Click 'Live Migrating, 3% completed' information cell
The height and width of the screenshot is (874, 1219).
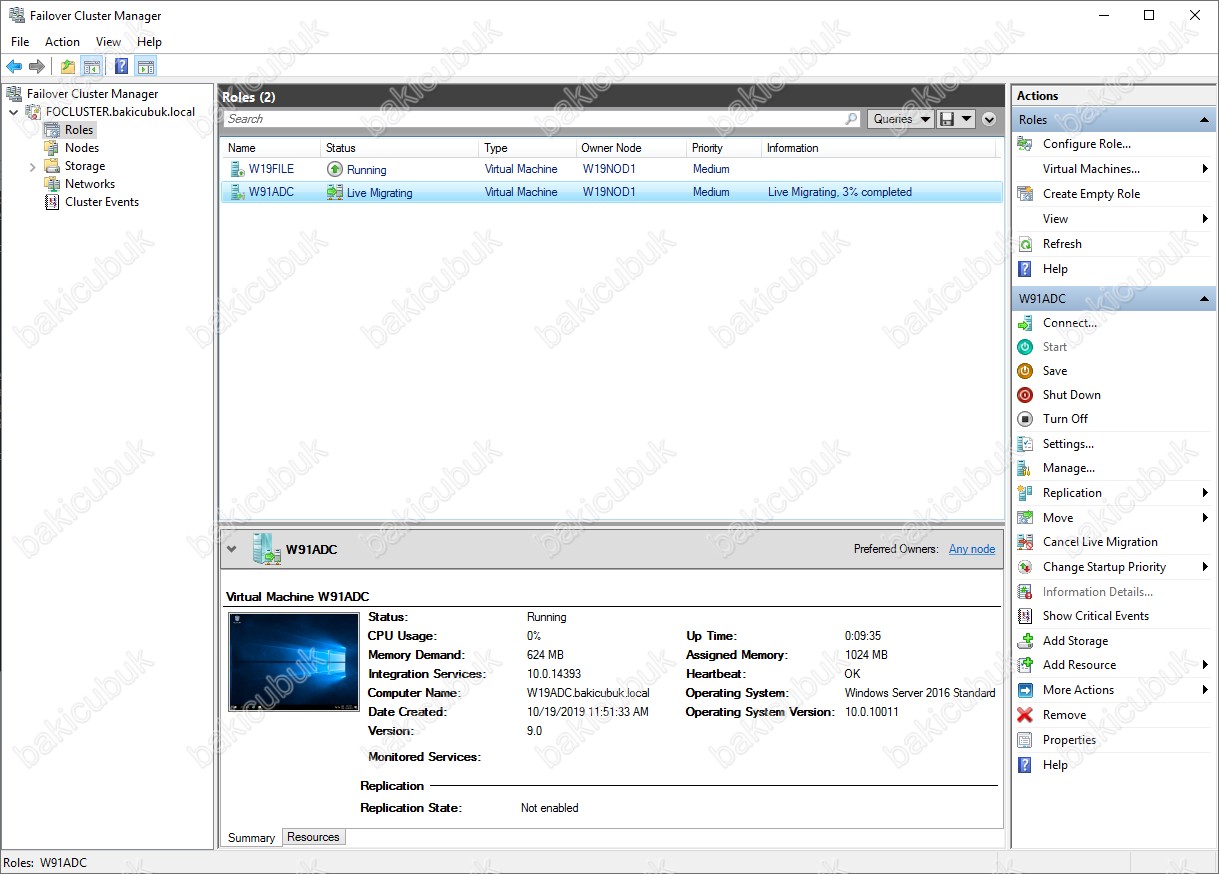pyautogui.click(x=840, y=192)
